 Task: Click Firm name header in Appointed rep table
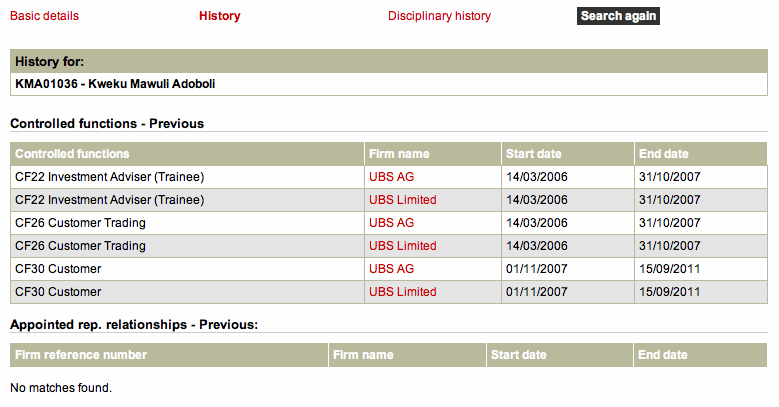363,355
